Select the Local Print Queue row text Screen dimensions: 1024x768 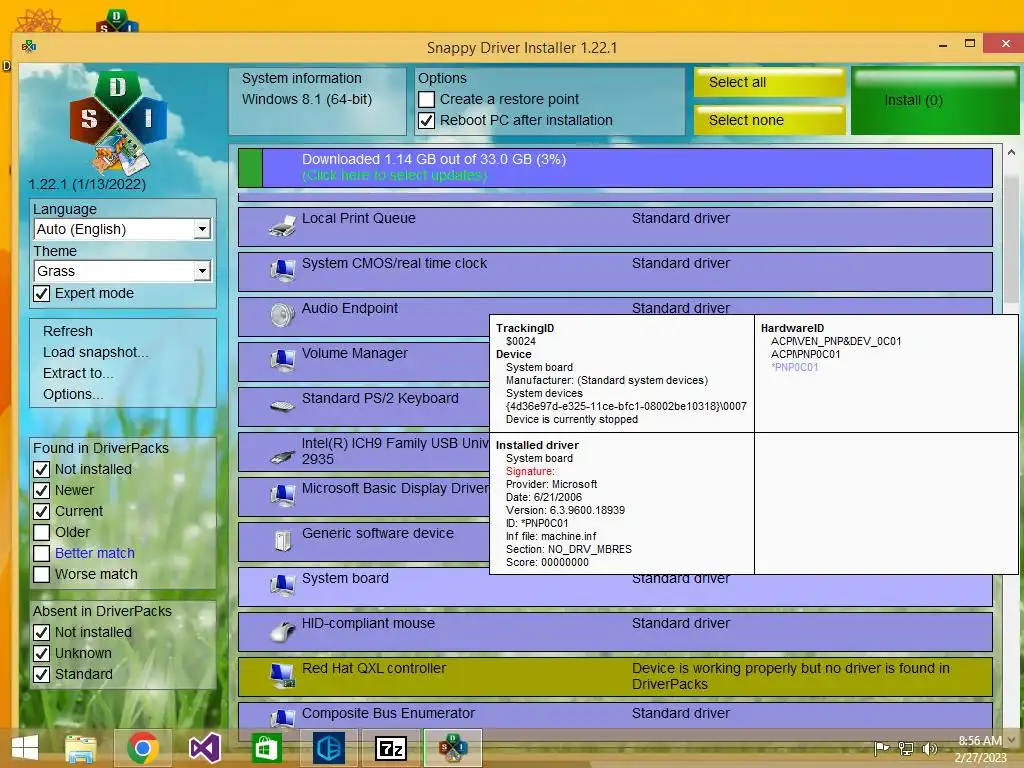point(359,219)
